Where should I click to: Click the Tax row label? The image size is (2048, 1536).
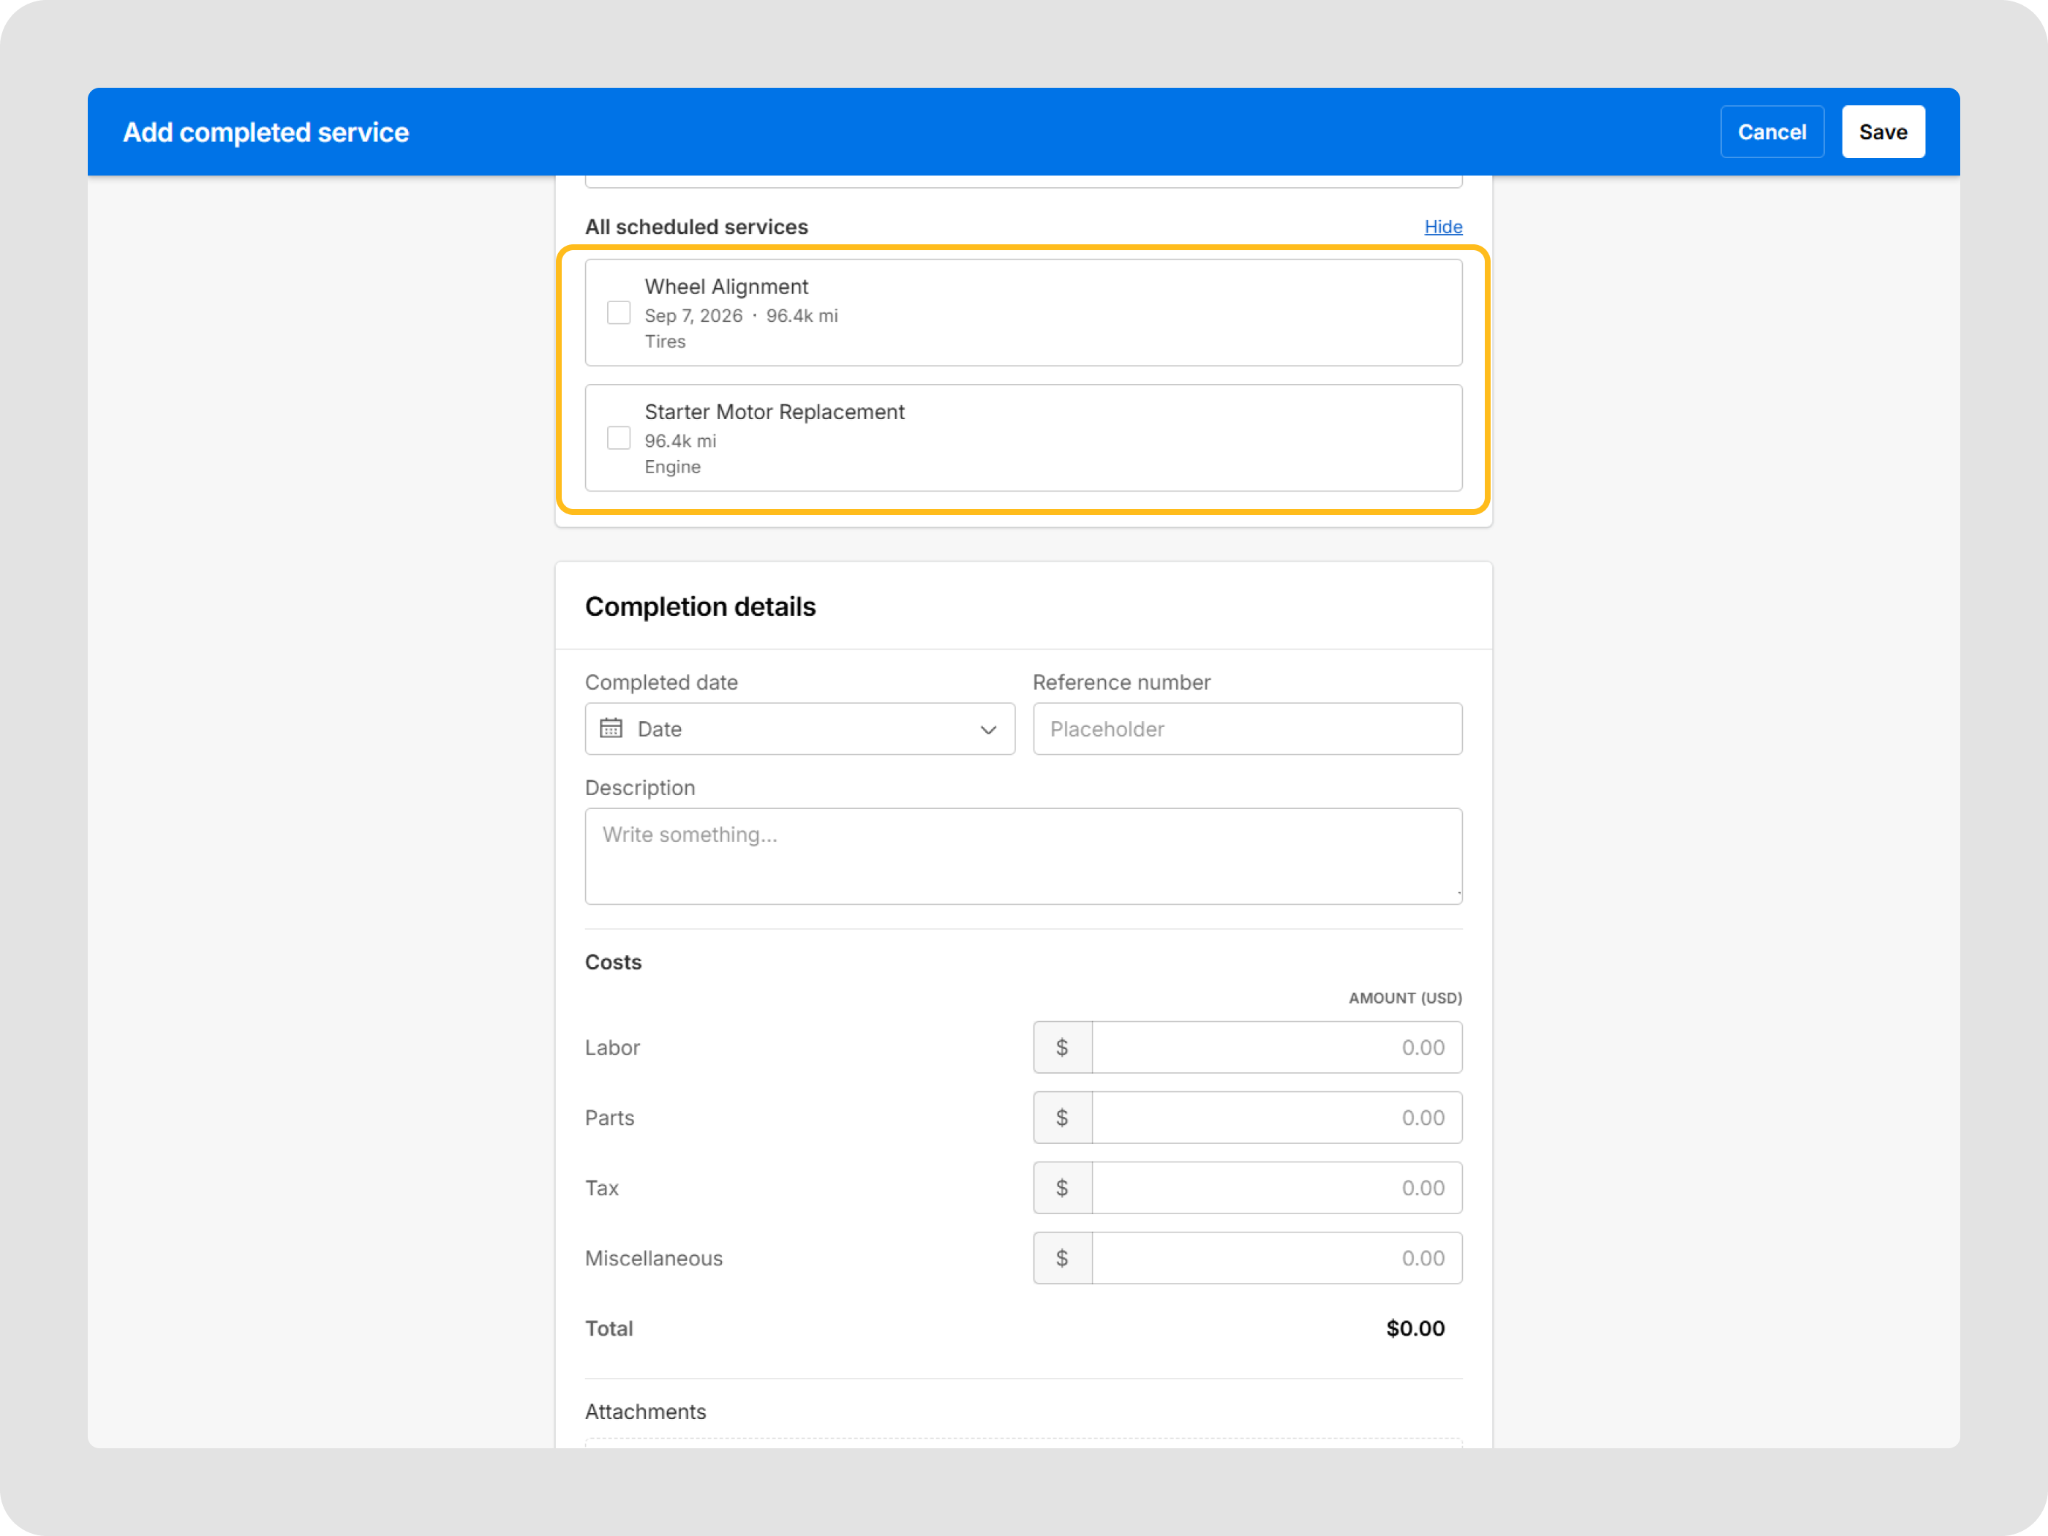pyautogui.click(x=602, y=1188)
